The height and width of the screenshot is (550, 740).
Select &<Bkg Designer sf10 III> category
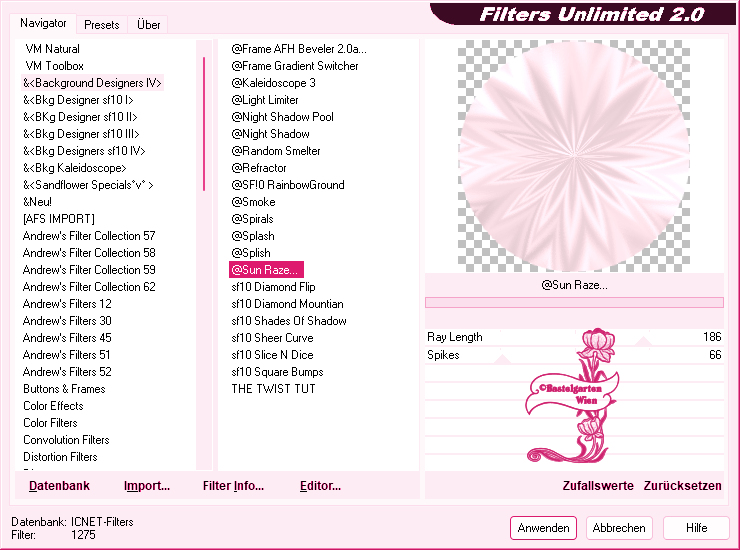(x=81, y=134)
